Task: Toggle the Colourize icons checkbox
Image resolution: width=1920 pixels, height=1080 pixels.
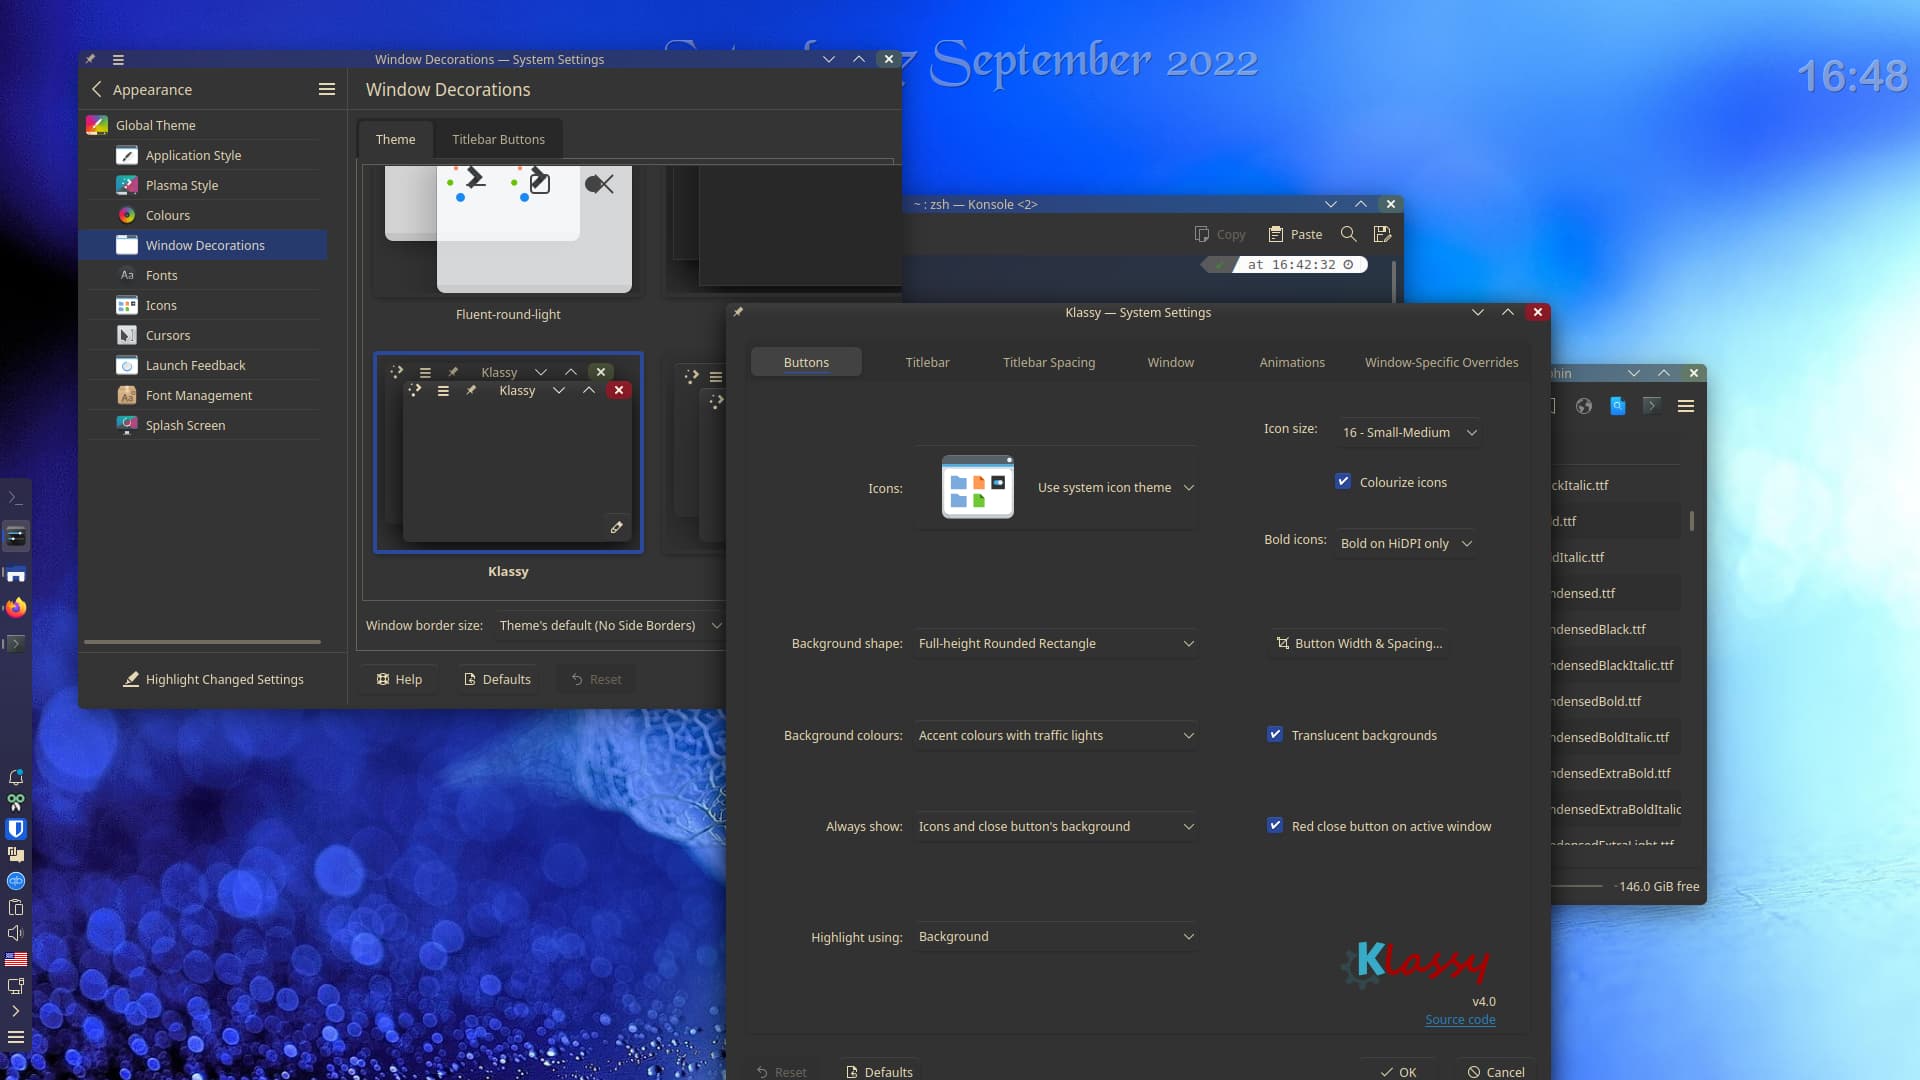Action: point(1343,481)
